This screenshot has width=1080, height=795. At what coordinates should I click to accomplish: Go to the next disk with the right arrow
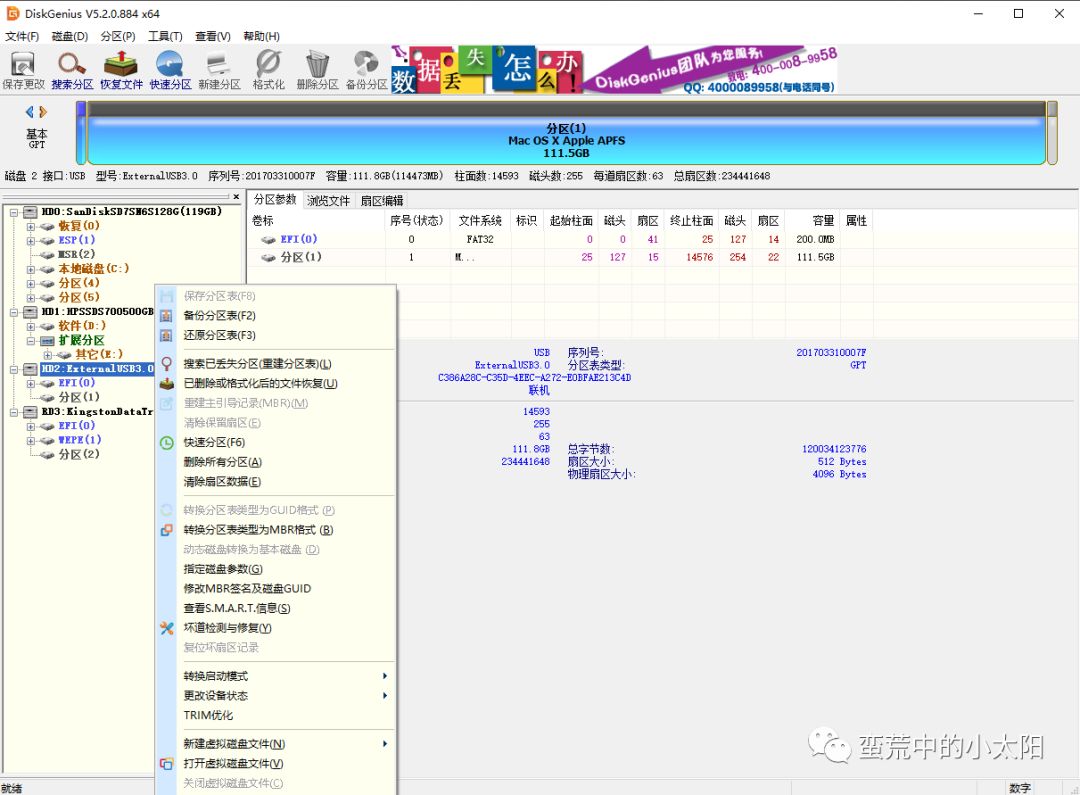43,112
